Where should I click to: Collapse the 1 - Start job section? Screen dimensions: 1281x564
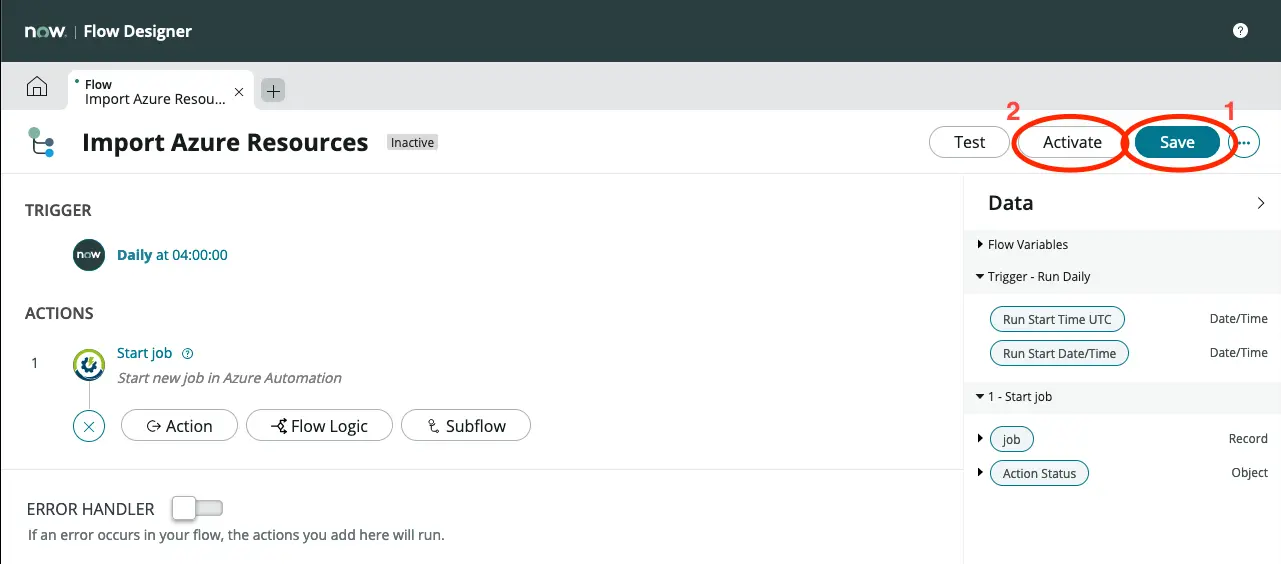click(x=980, y=397)
